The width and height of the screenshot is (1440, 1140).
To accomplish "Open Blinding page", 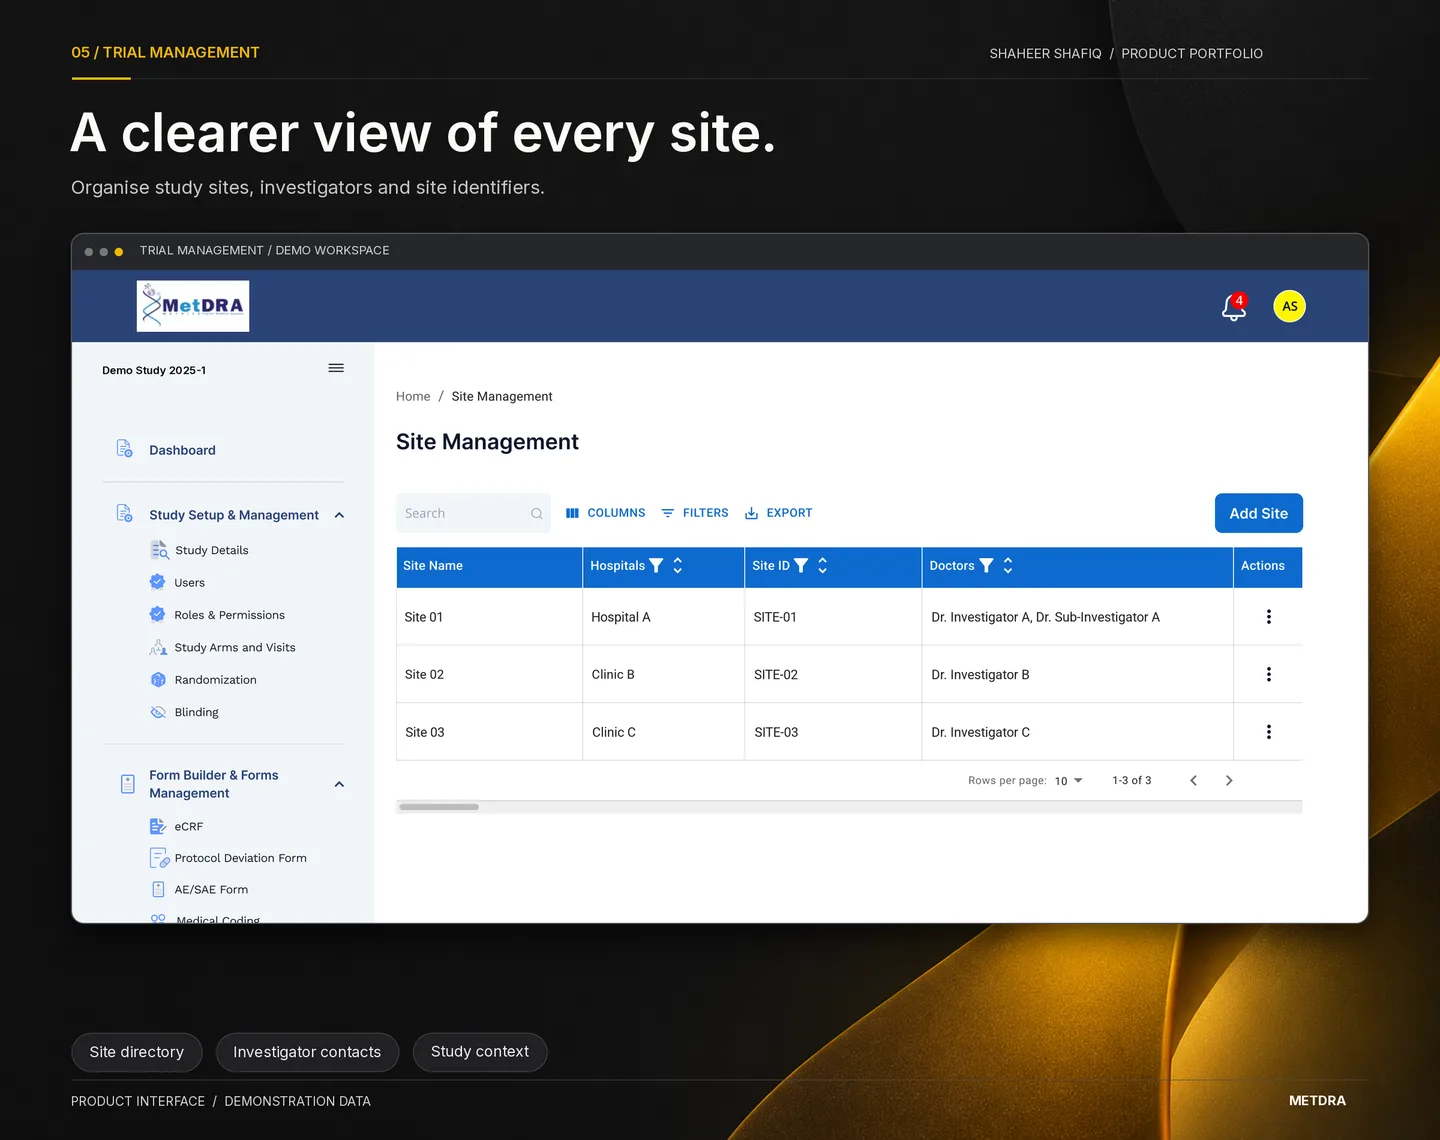I will tap(196, 712).
